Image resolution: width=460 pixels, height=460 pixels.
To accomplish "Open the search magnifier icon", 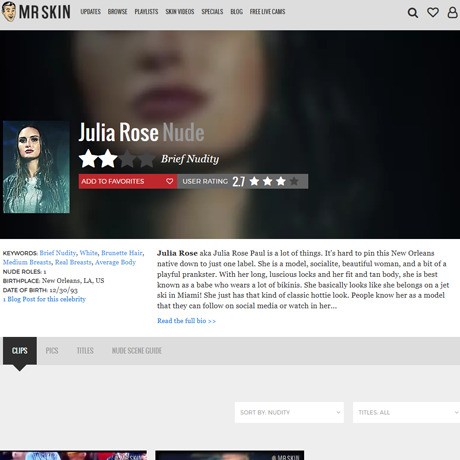I will (x=413, y=13).
